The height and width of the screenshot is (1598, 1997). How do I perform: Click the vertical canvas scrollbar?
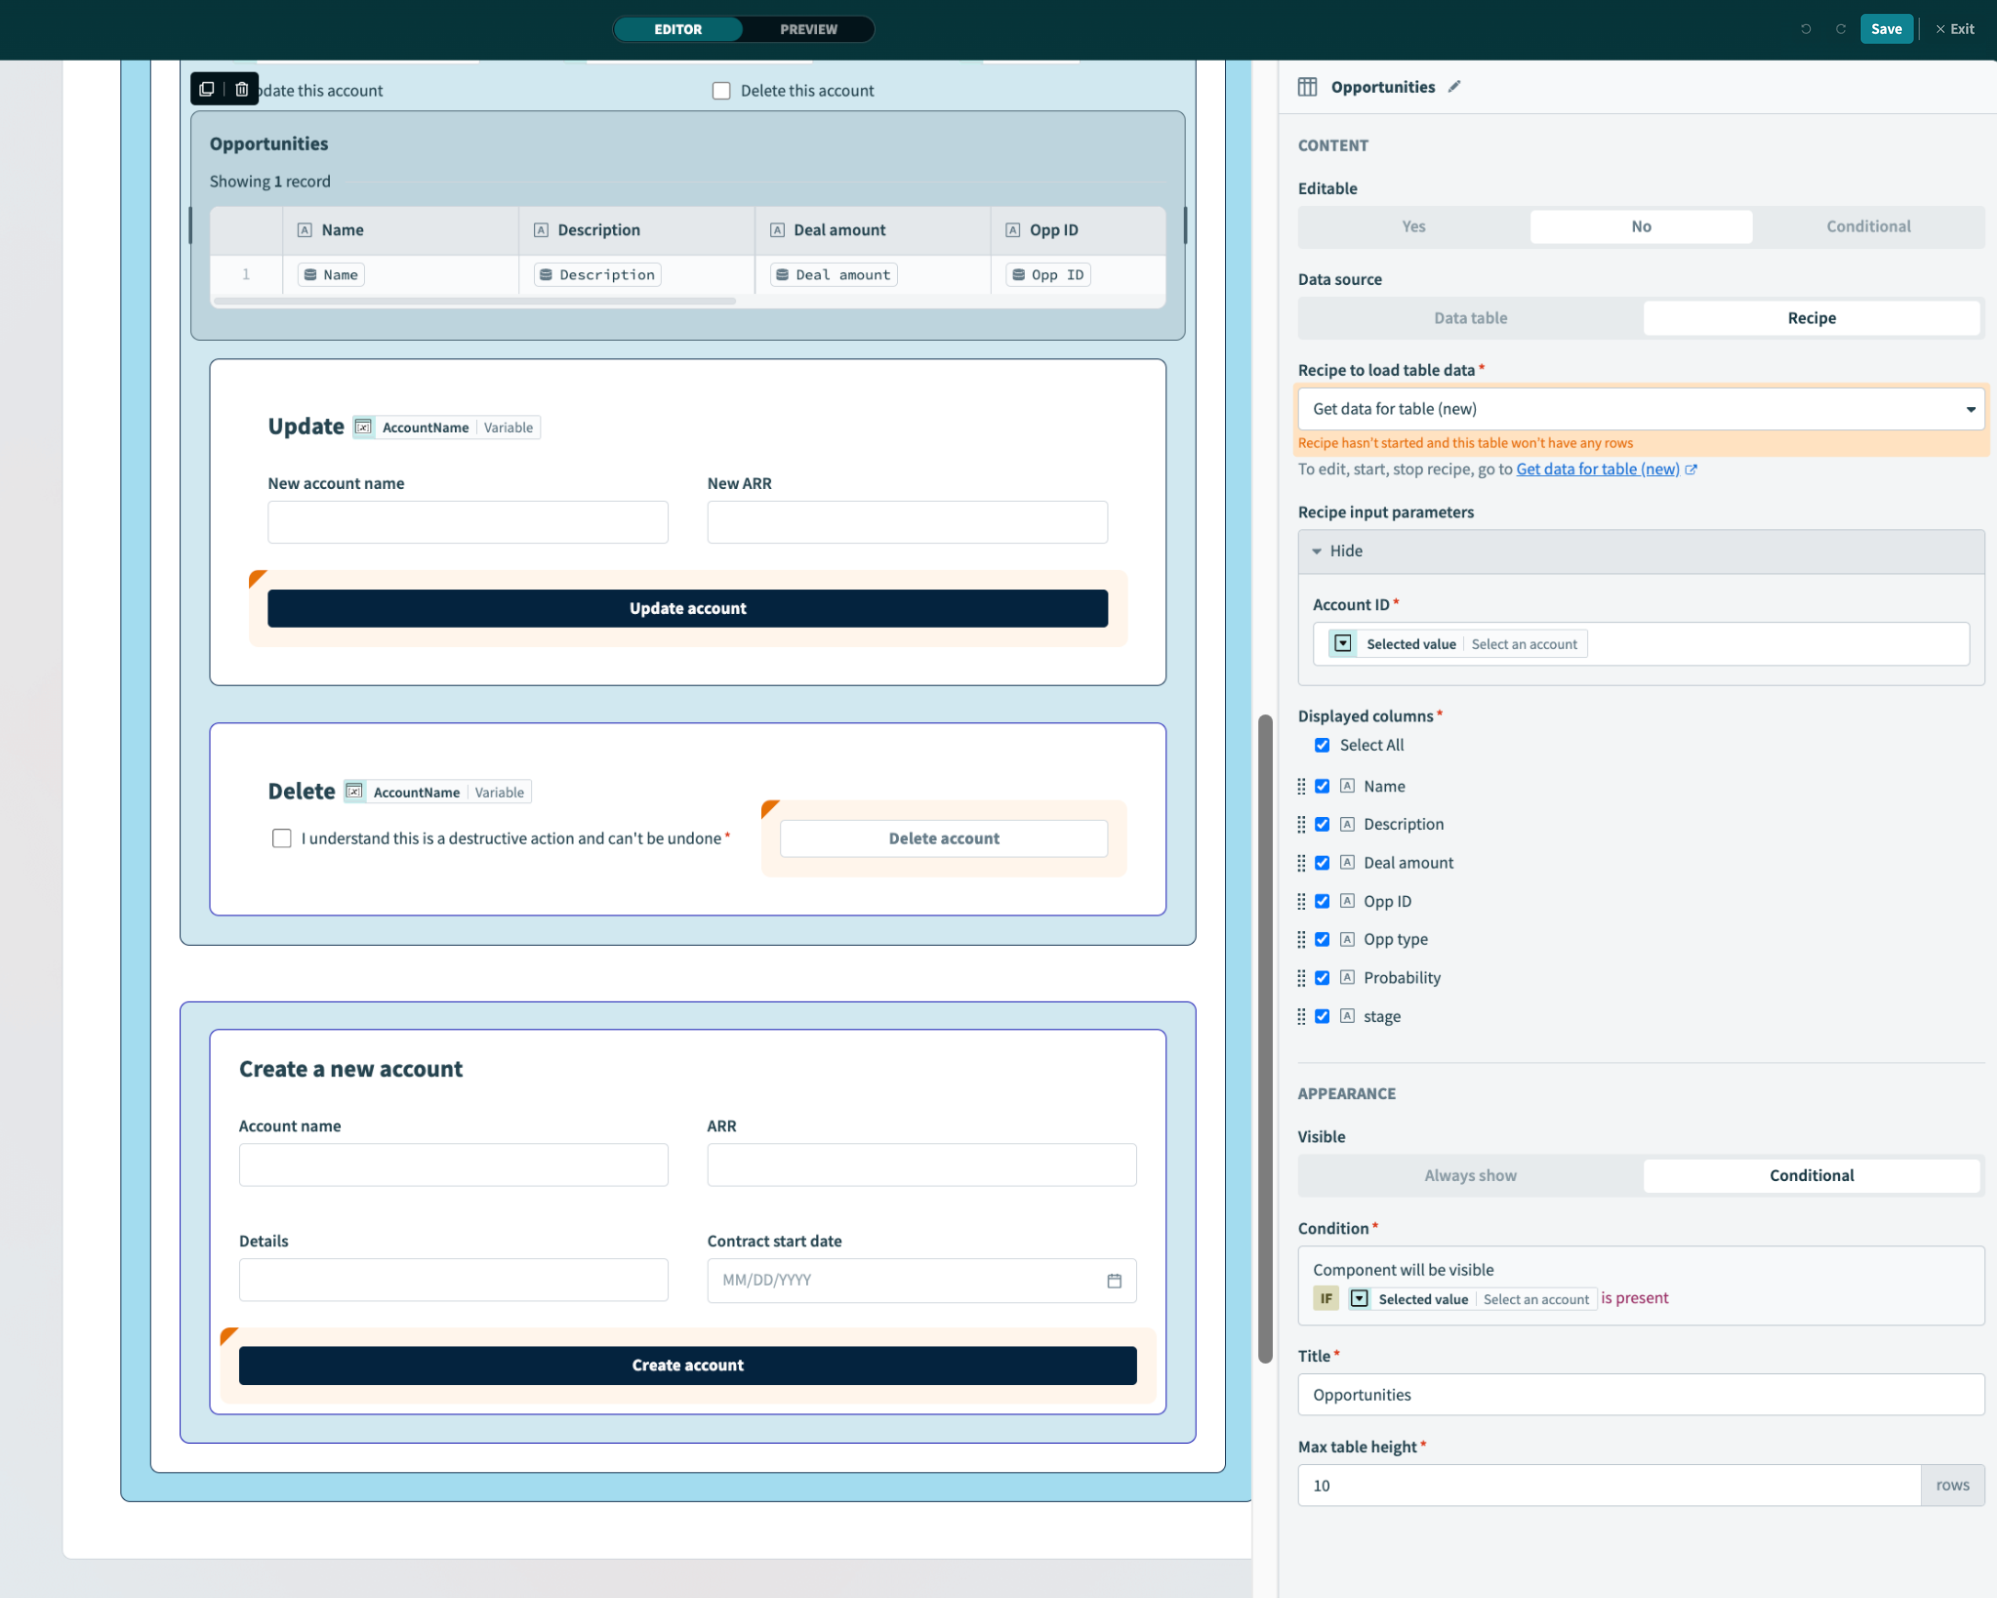click(x=1265, y=1040)
